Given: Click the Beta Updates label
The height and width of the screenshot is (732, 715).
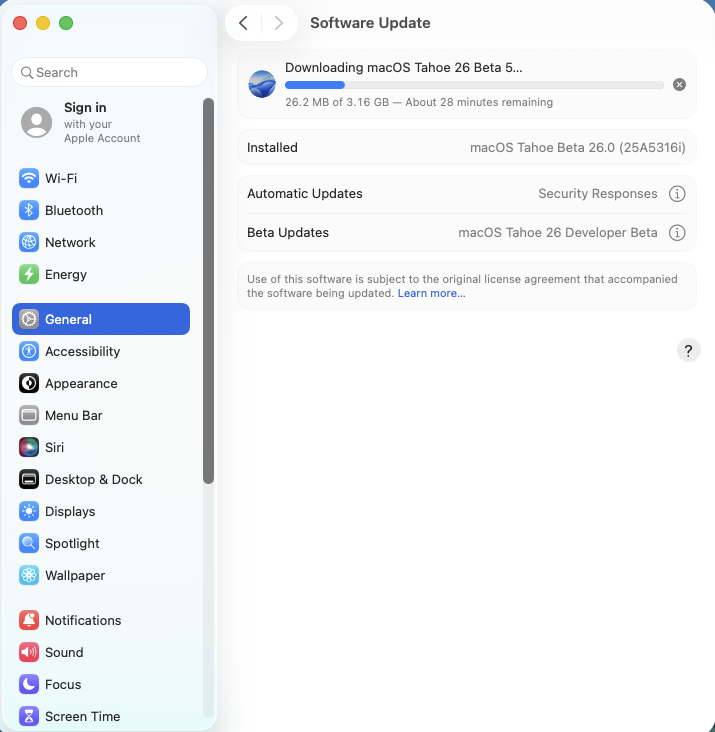Looking at the screenshot, I should (288, 232).
